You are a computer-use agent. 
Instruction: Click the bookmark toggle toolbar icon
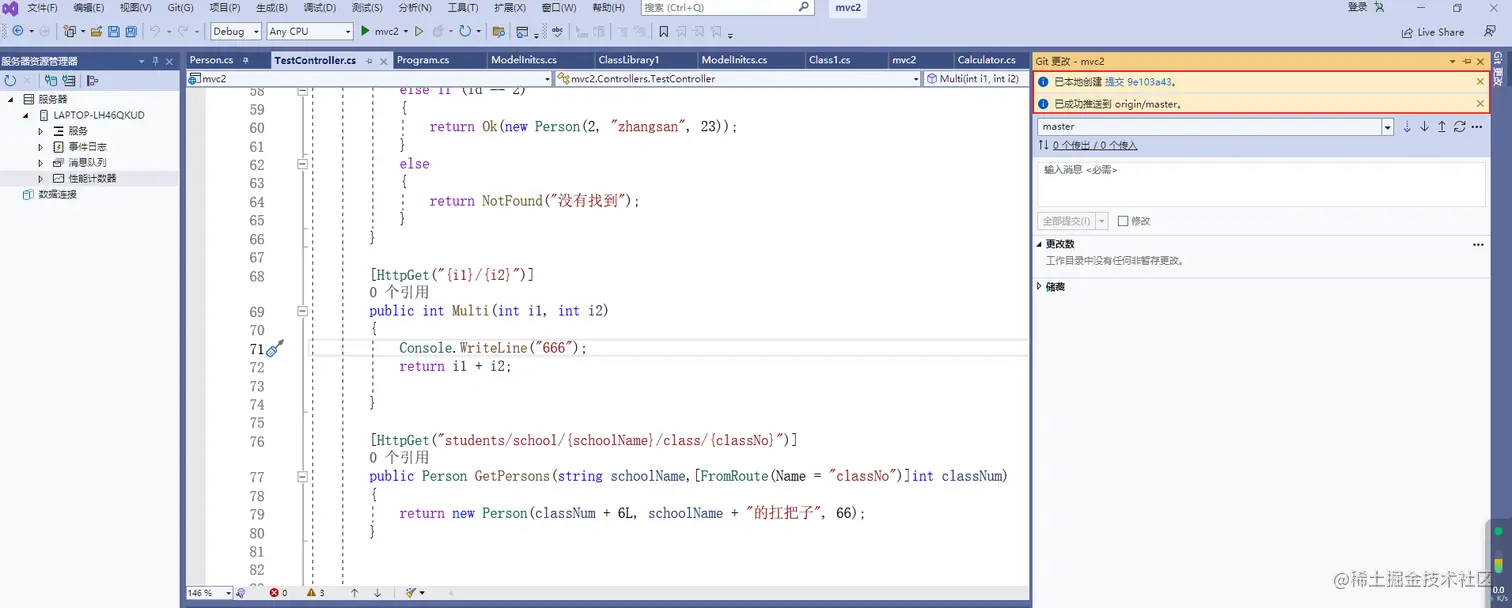(663, 31)
